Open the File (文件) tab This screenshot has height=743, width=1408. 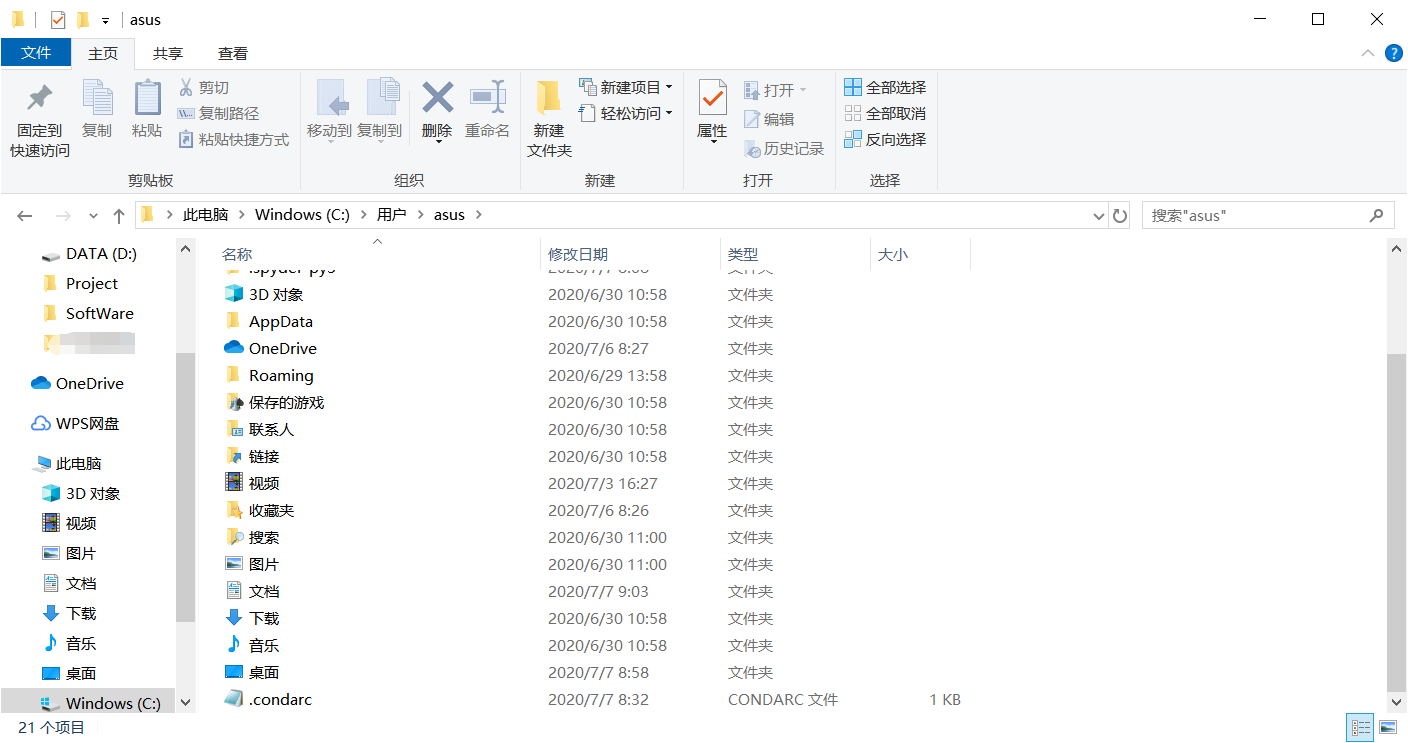pyautogui.click(x=36, y=53)
